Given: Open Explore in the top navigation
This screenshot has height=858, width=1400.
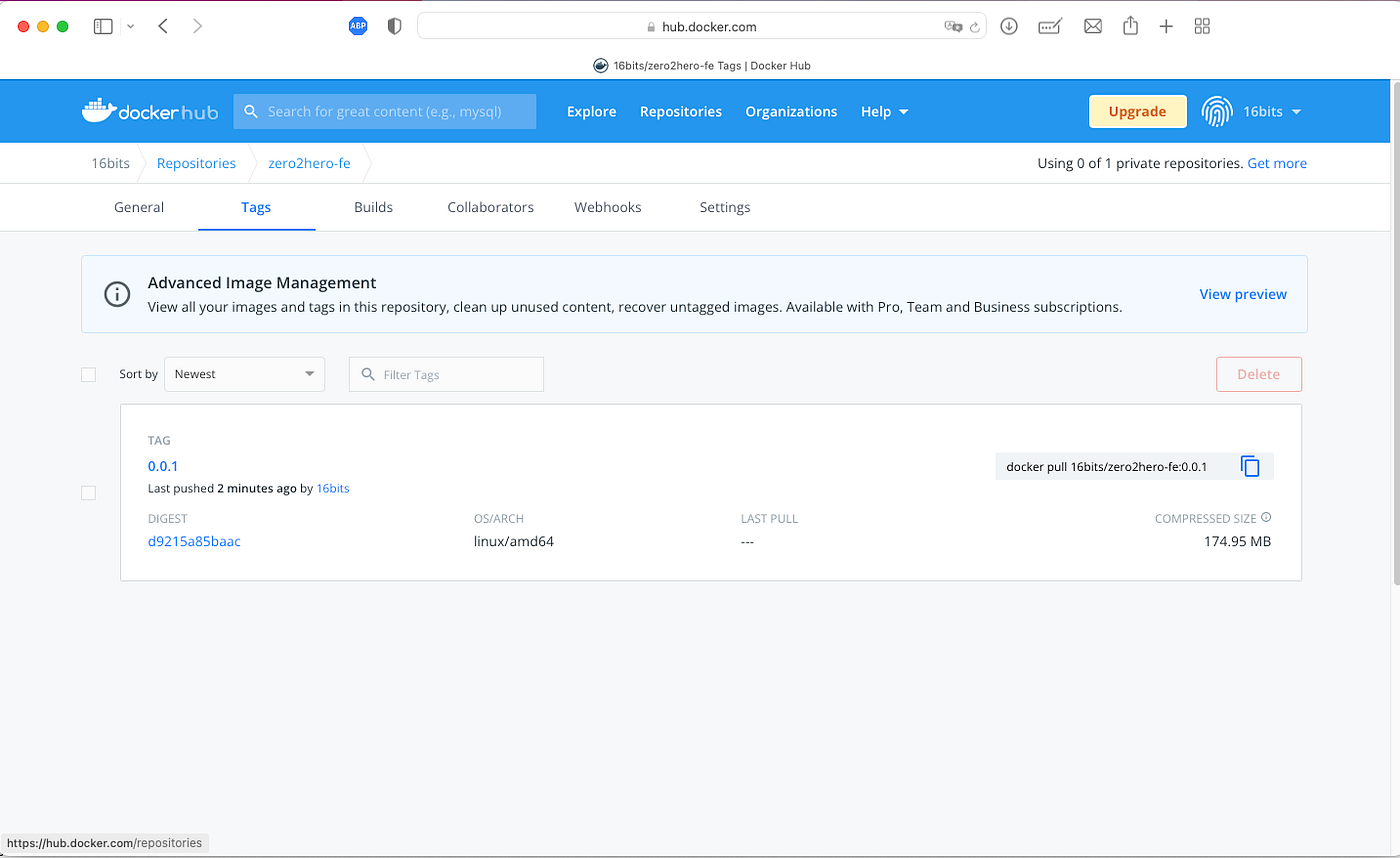Looking at the screenshot, I should click(x=592, y=111).
